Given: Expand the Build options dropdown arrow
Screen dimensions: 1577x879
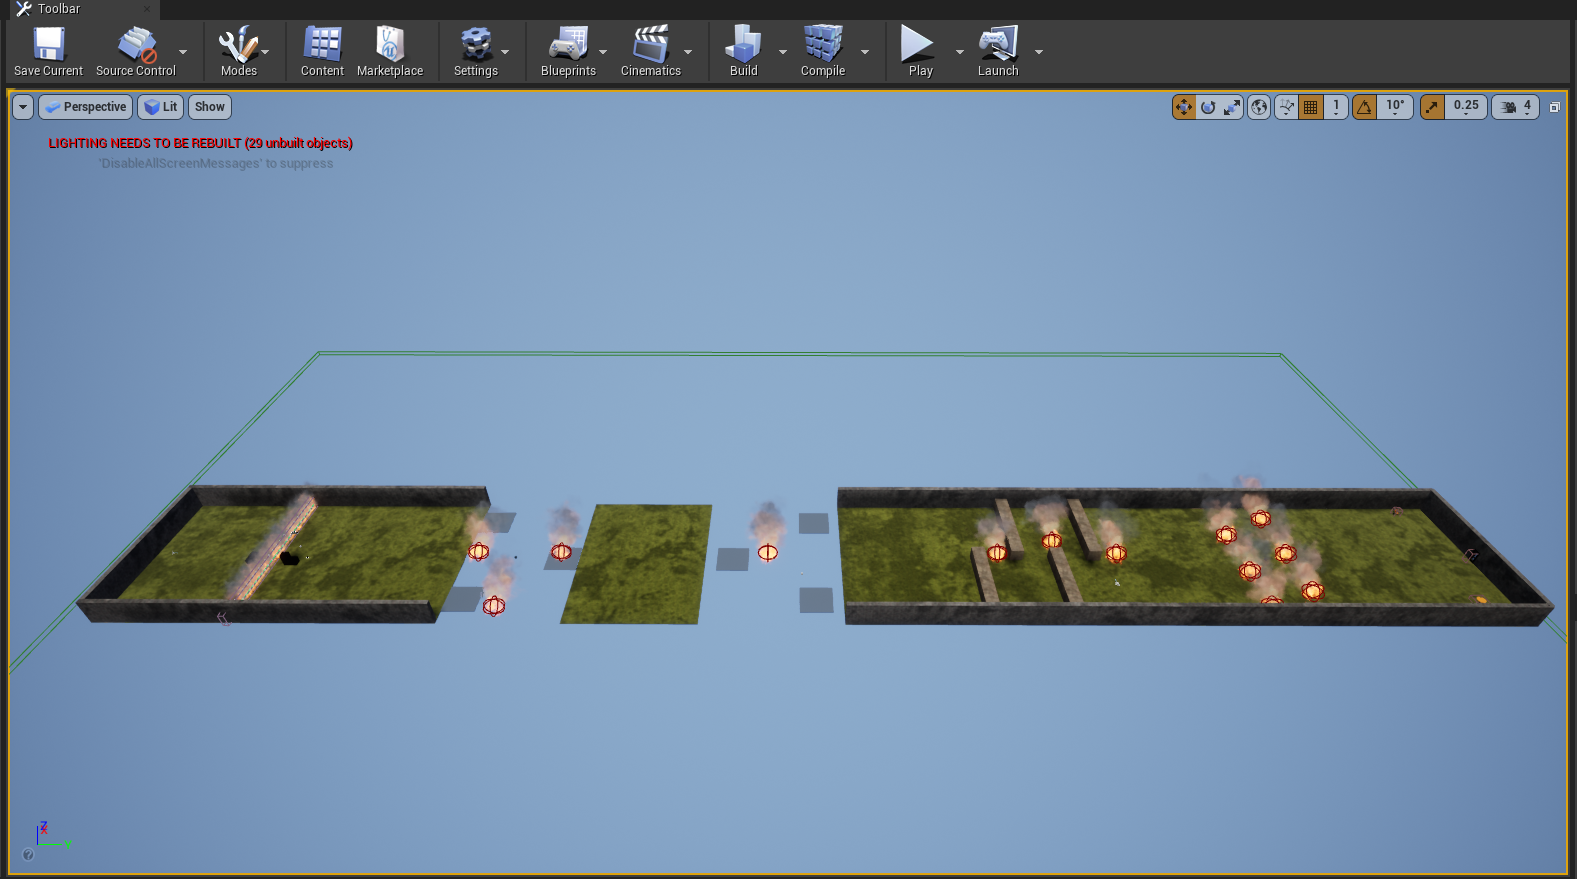Looking at the screenshot, I should tap(783, 52).
